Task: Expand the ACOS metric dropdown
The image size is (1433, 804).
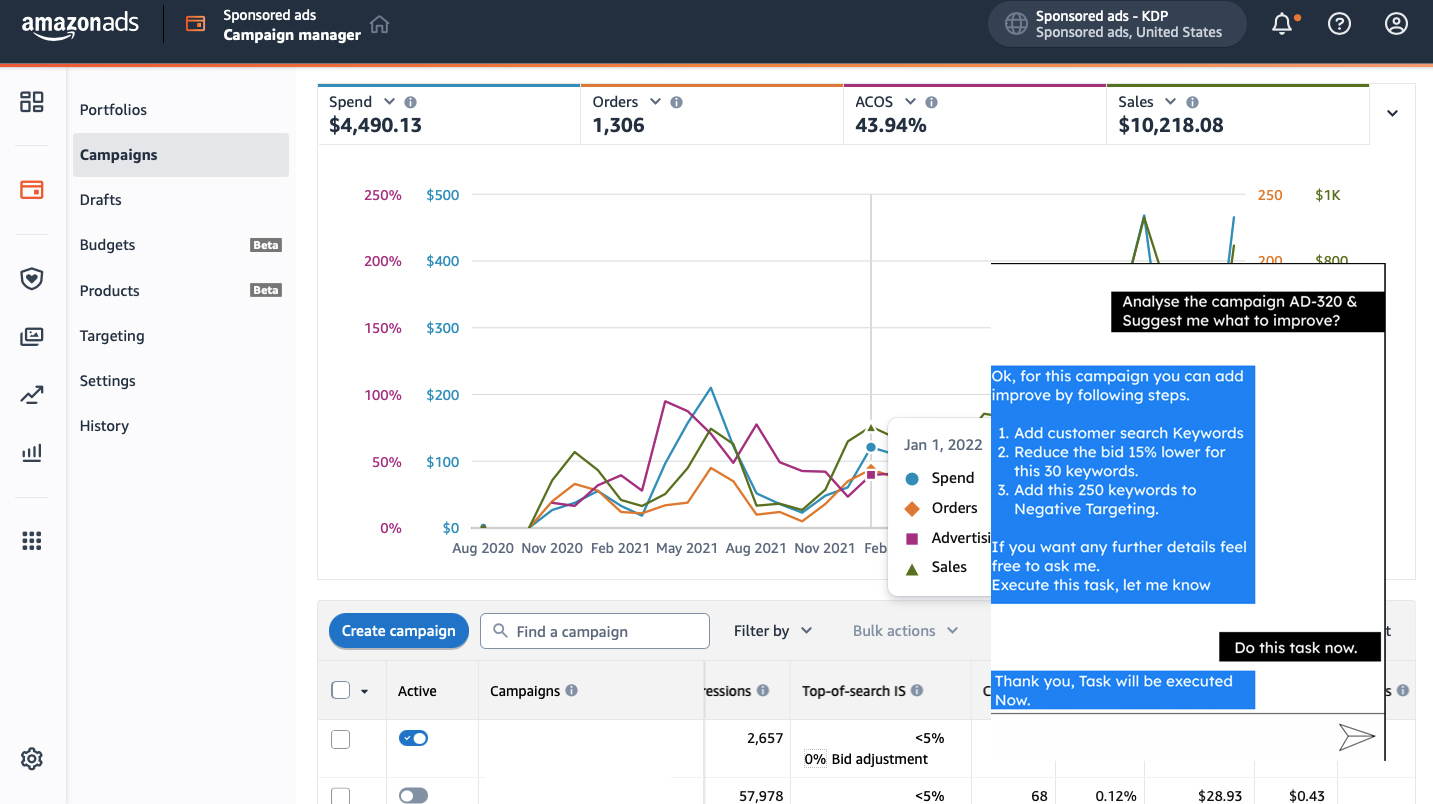Action: coord(910,102)
